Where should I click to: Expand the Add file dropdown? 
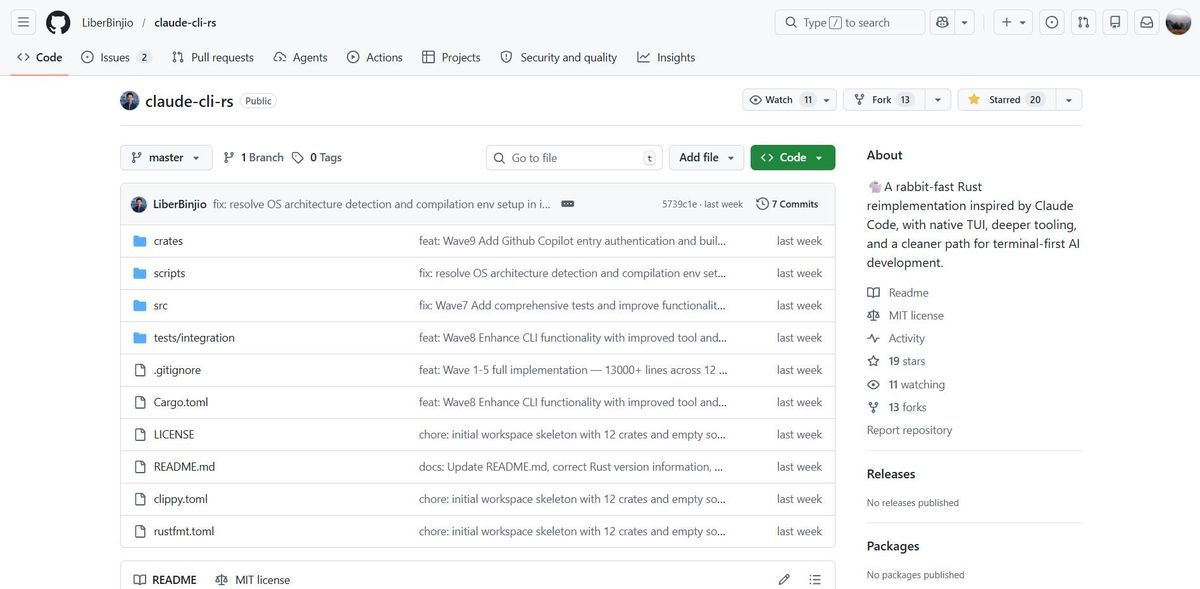tap(706, 157)
